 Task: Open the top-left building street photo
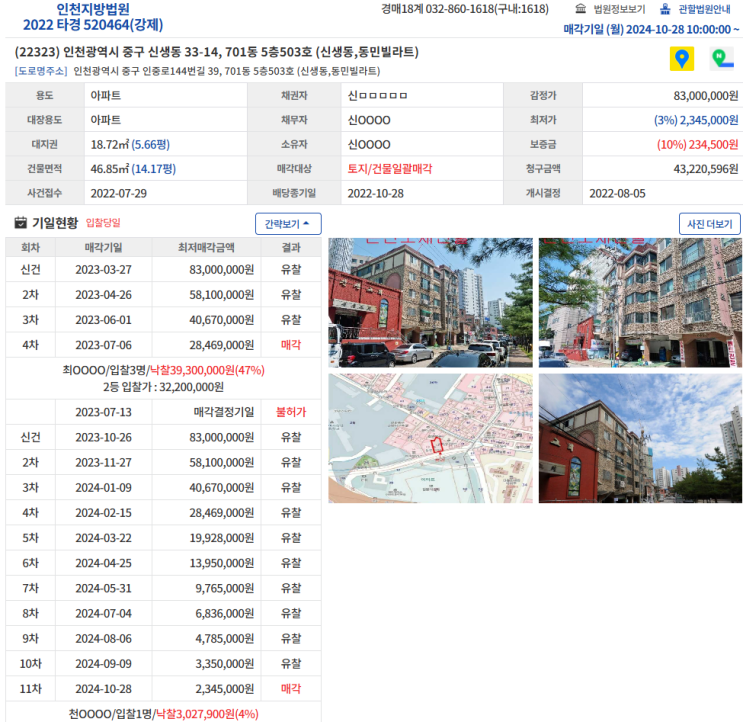(x=430, y=302)
